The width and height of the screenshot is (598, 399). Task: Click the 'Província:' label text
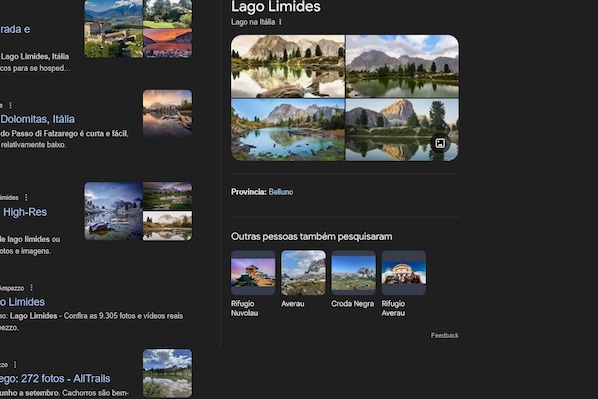[249, 192]
